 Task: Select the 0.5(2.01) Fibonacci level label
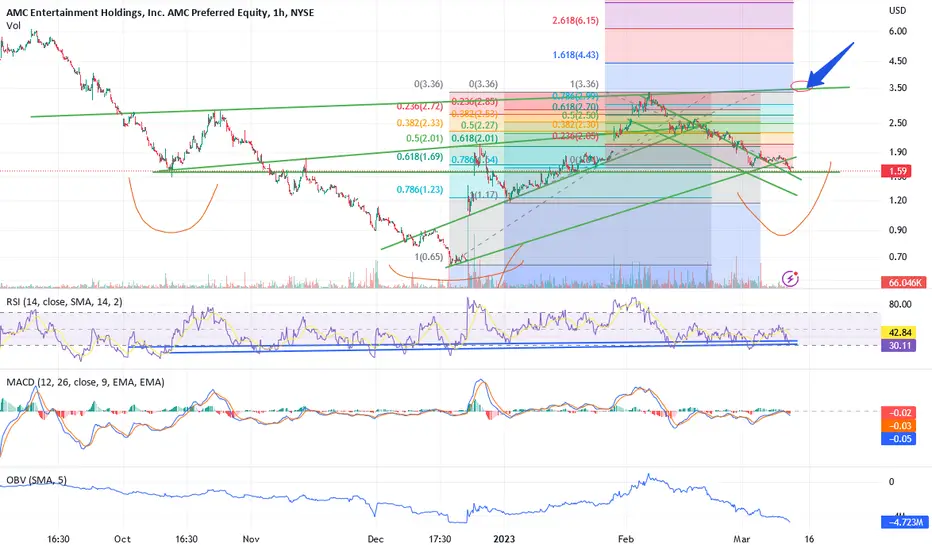[x=424, y=139]
